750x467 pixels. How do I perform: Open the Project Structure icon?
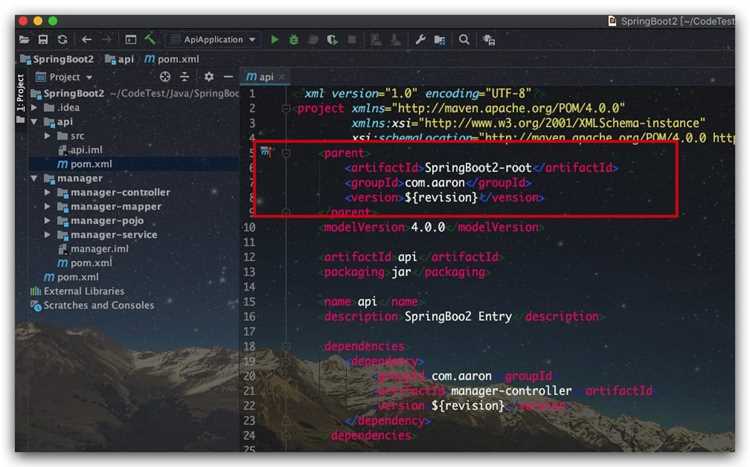click(440, 40)
